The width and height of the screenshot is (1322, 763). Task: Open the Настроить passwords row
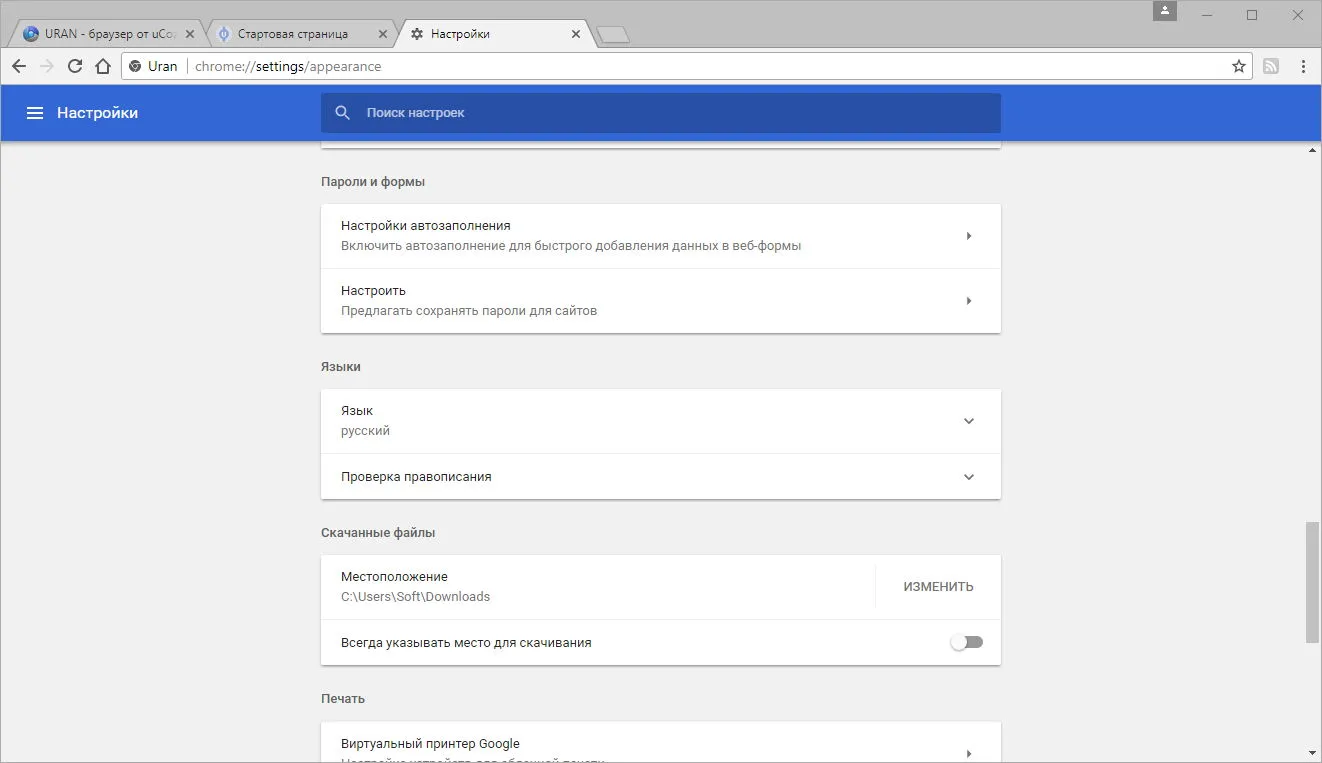point(661,301)
